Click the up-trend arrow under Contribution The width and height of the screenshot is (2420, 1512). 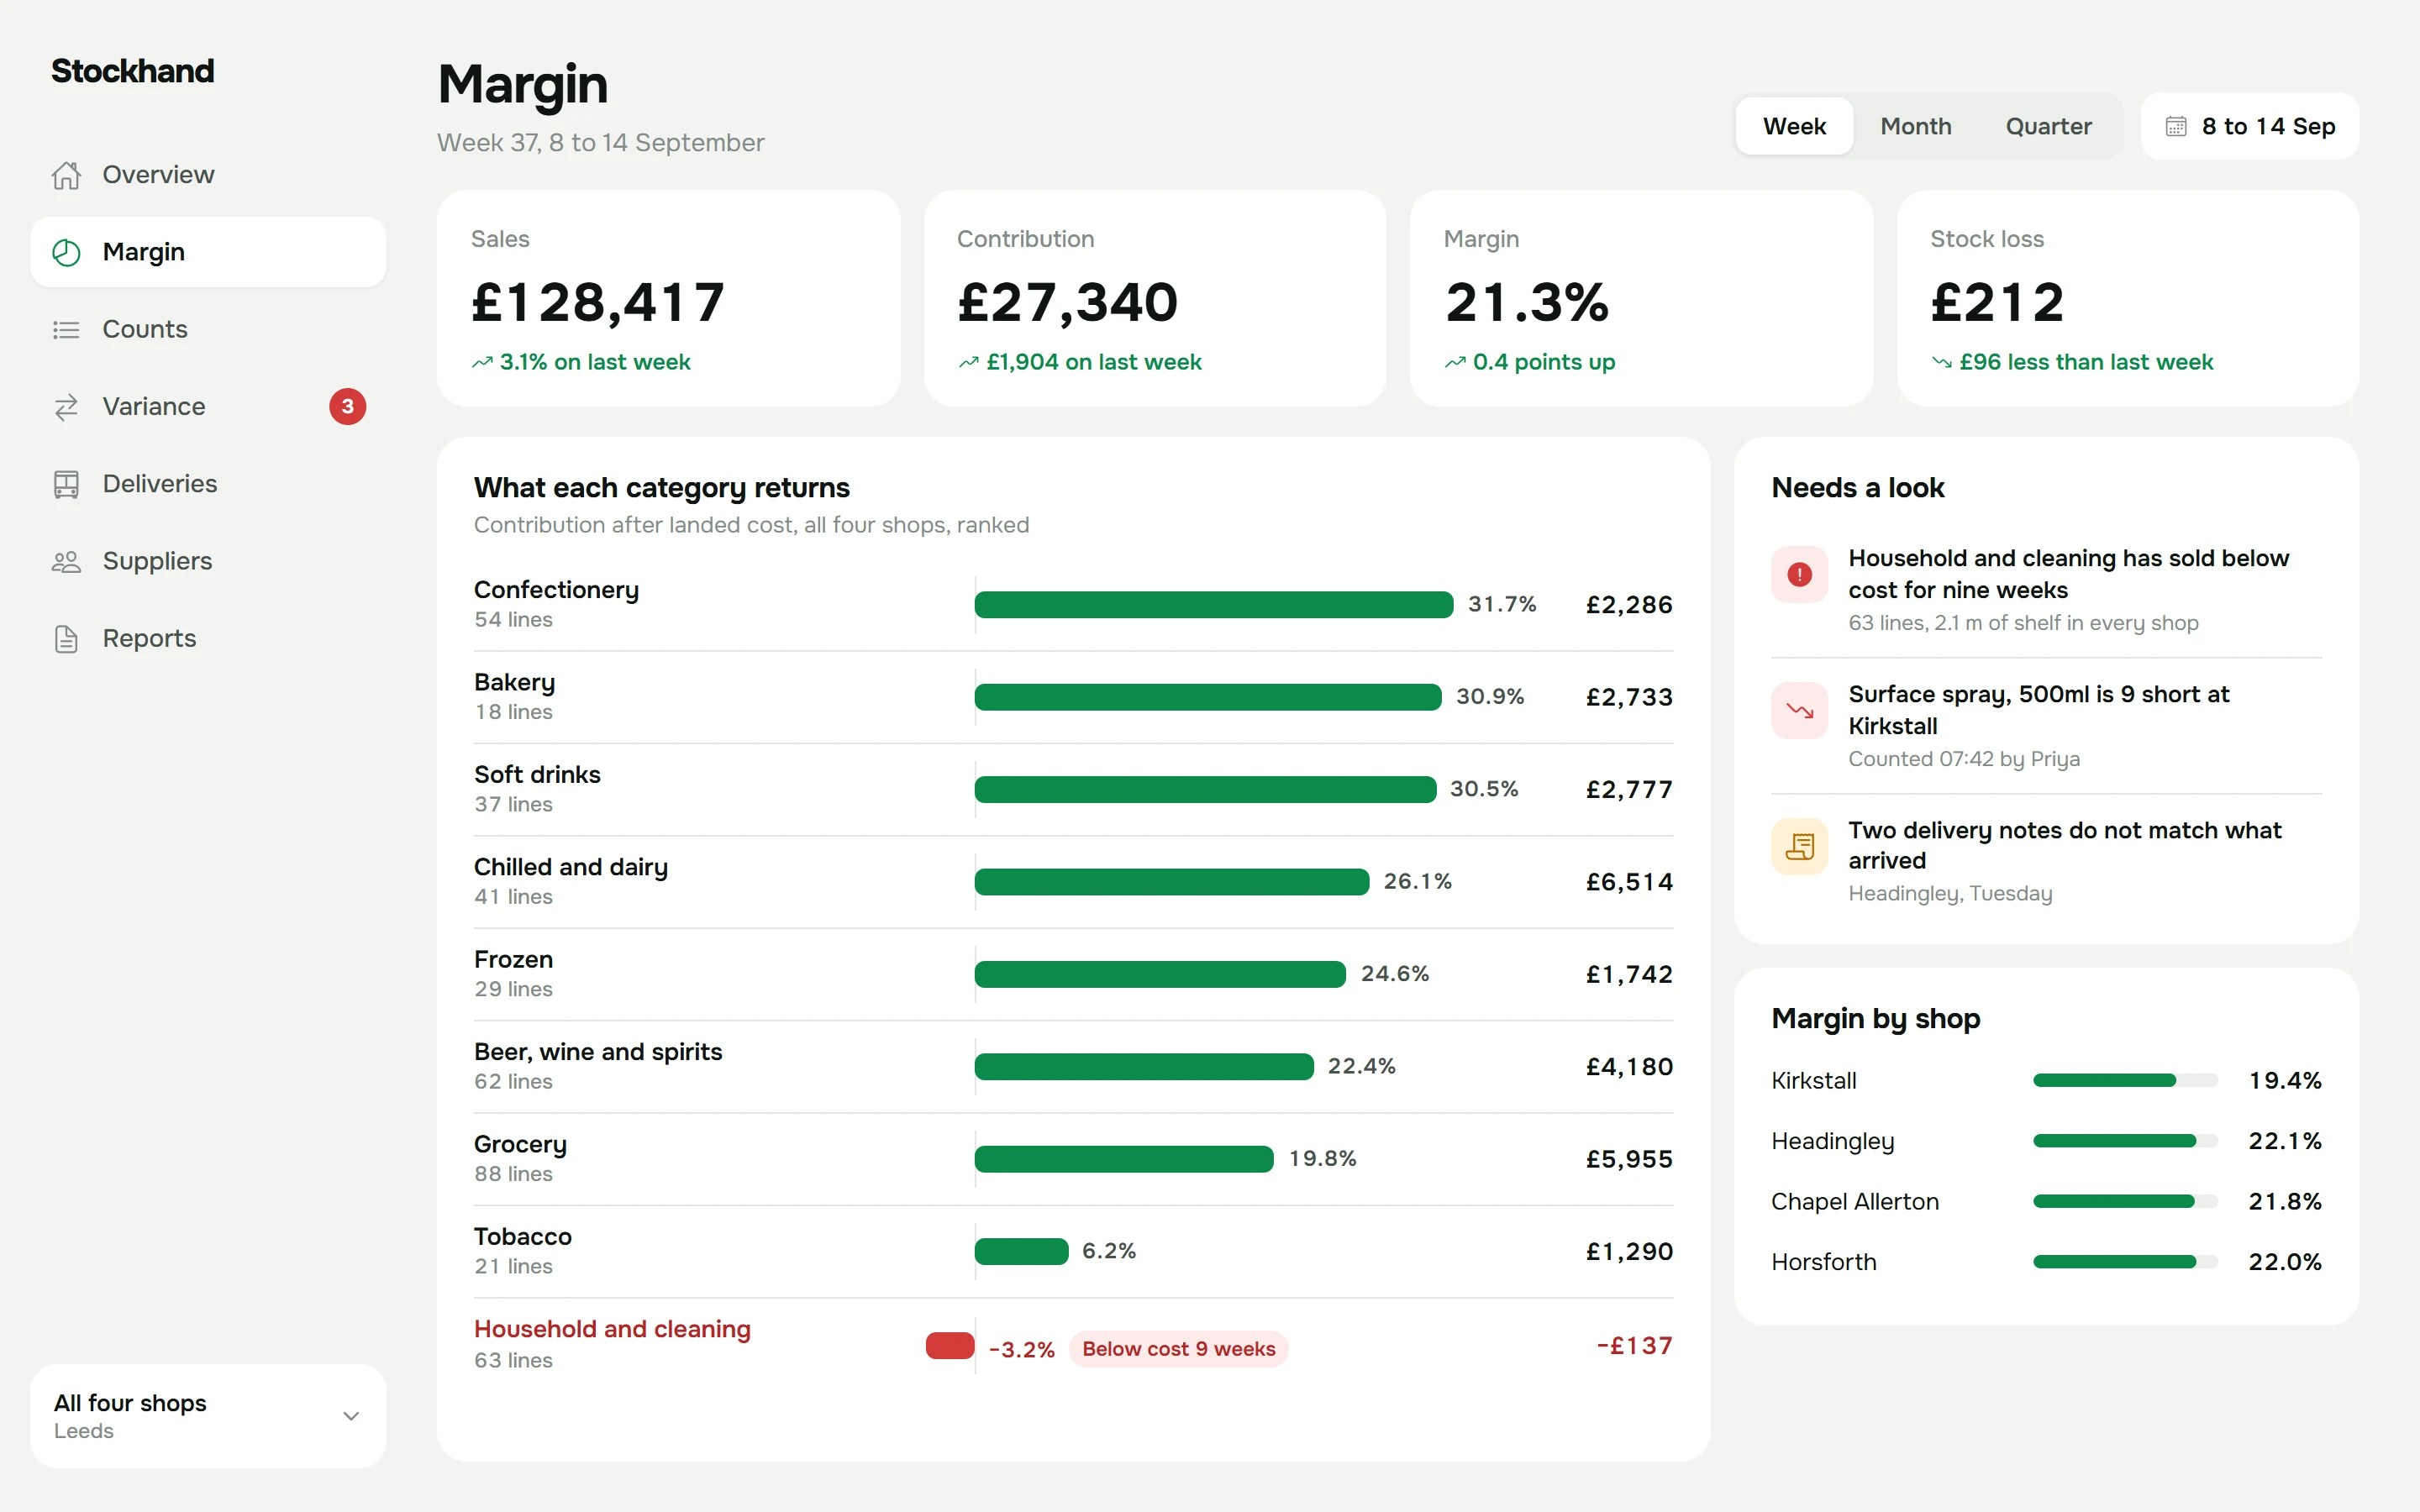pyautogui.click(x=968, y=362)
